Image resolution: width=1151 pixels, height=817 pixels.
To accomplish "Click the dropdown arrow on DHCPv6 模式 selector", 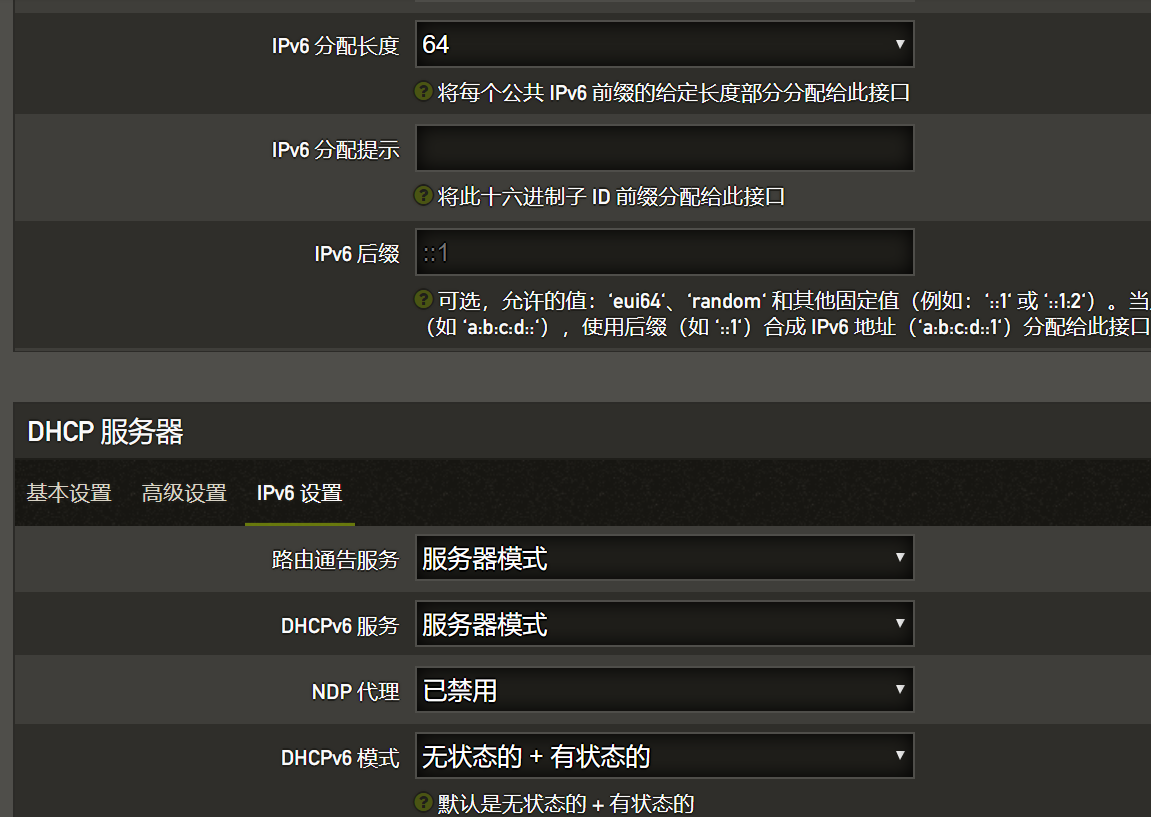I will click(x=898, y=755).
